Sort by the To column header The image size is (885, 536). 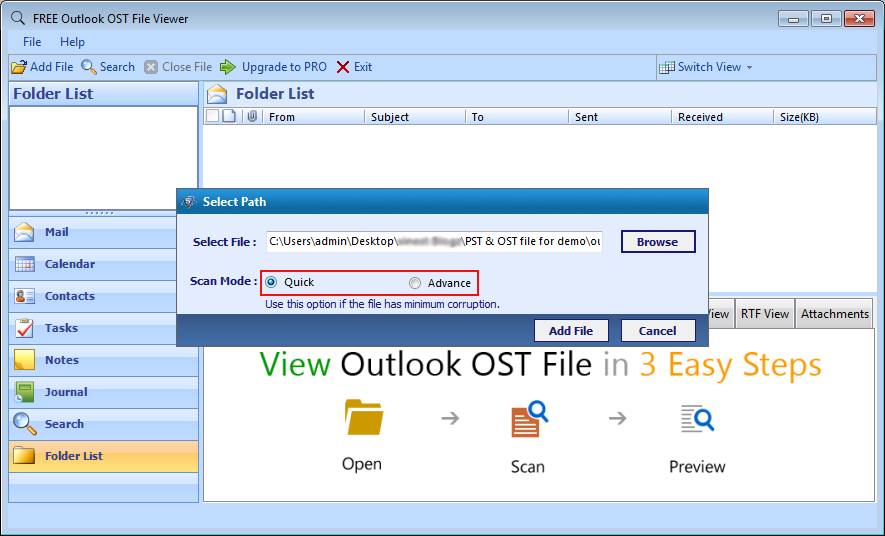[x=517, y=117]
